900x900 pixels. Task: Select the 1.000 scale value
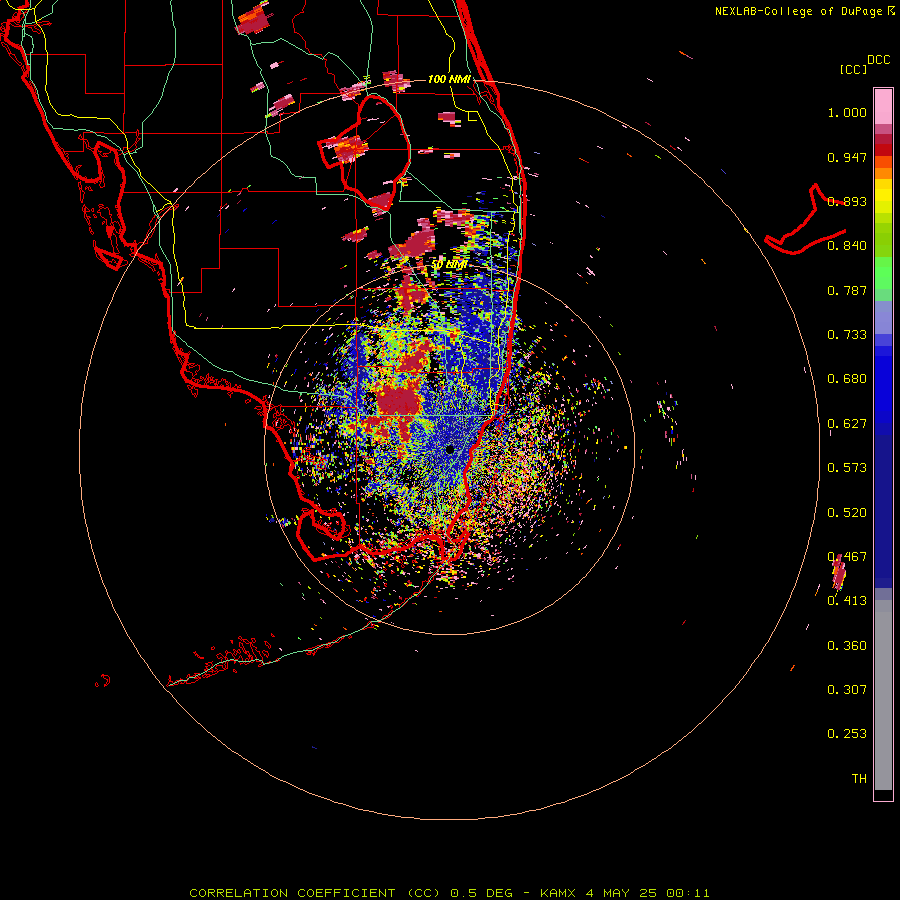847,112
